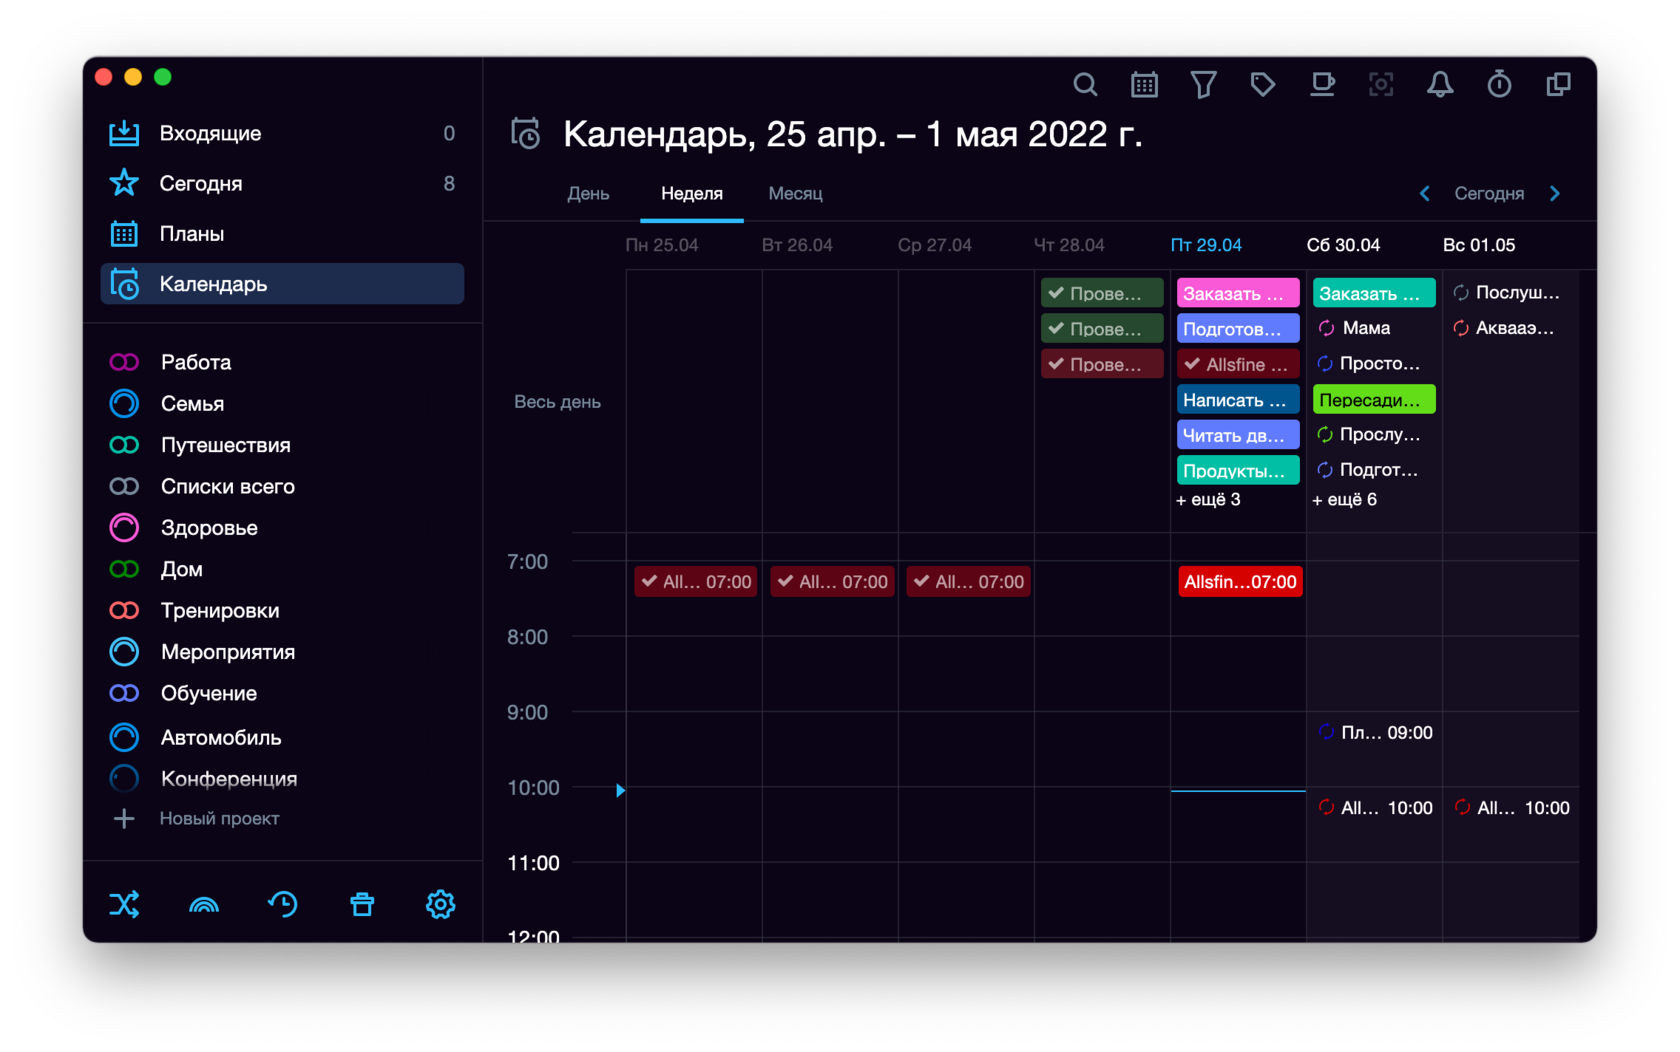This screenshot has width=1680, height=1052.
Task: Open the pink Заказать task on Friday
Action: (1238, 293)
